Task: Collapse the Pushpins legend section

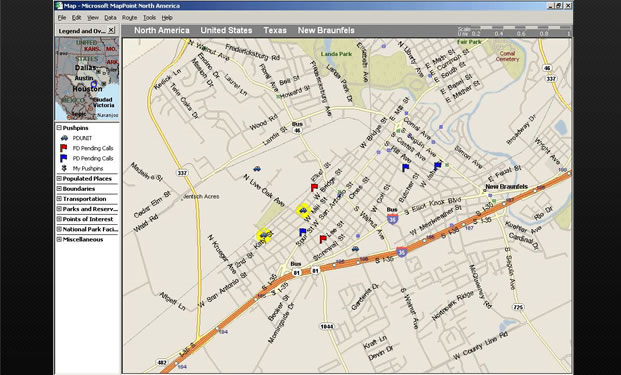Action: coord(59,128)
